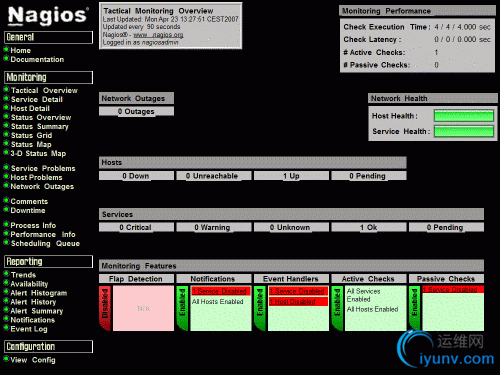Click the Service Health green bar
This screenshot has height=375, width=500.
click(x=464, y=131)
